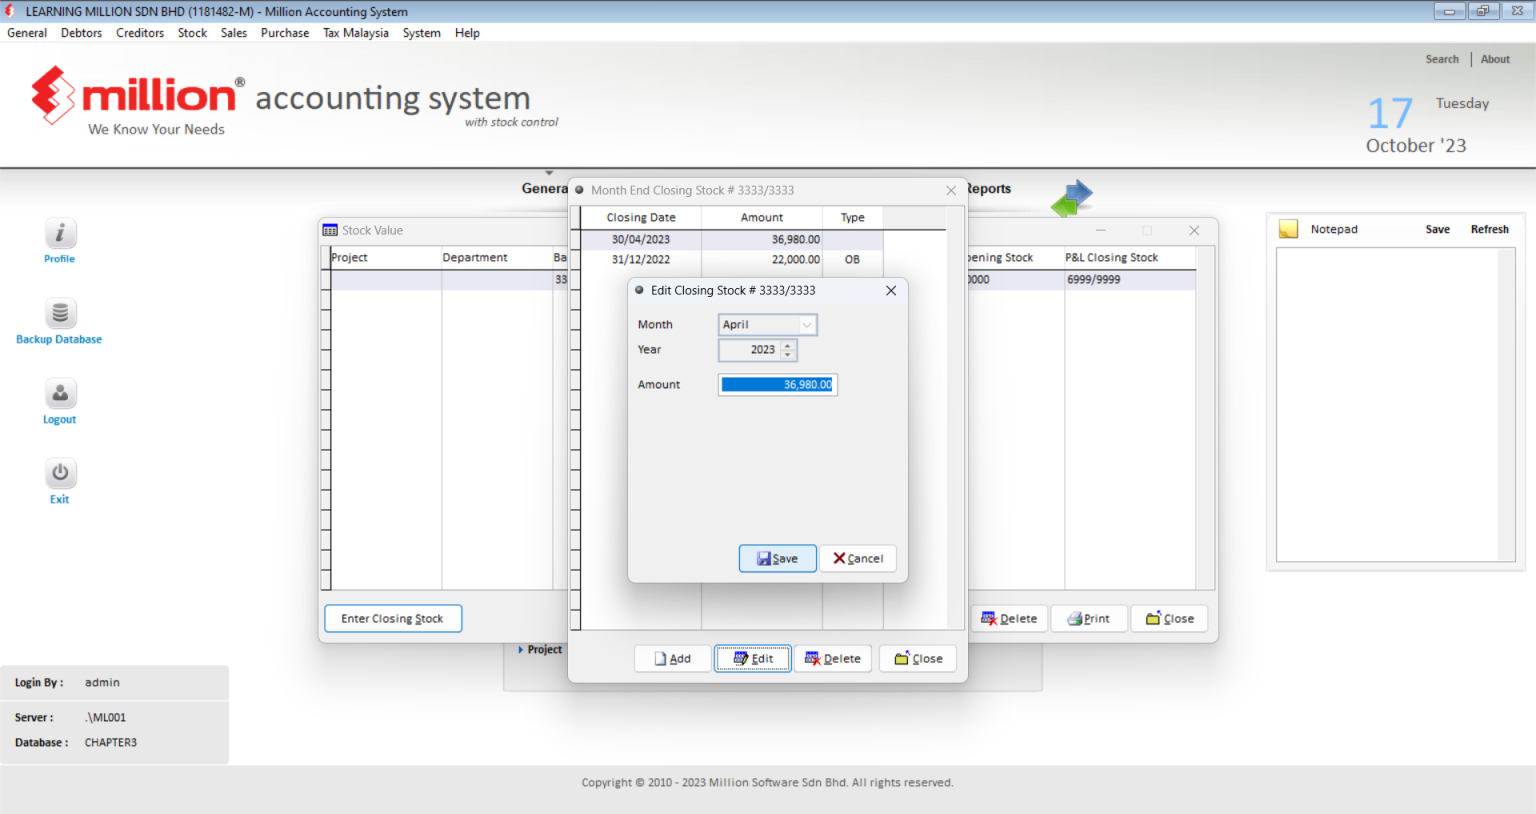Click the Backup Database icon
Image resolution: width=1536 pixels, height=814 pixels.
click(60, 314)
